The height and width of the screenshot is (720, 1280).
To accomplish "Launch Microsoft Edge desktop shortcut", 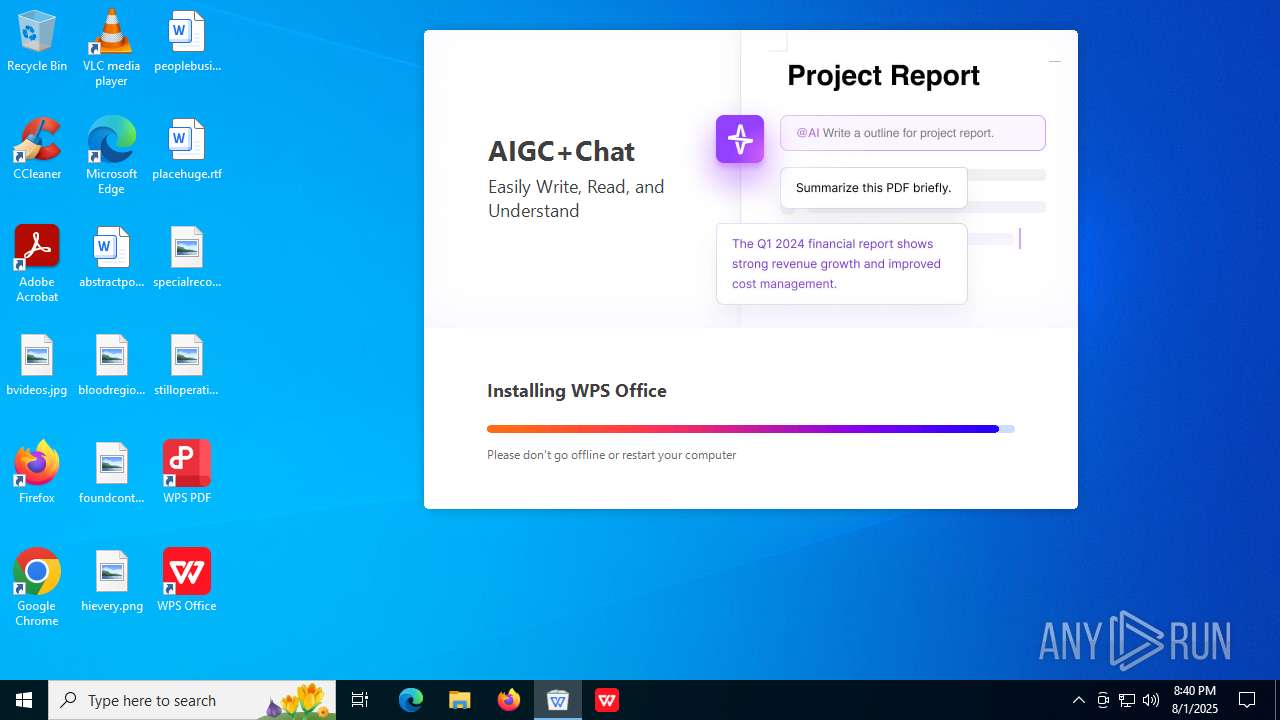I will point(111,156).
